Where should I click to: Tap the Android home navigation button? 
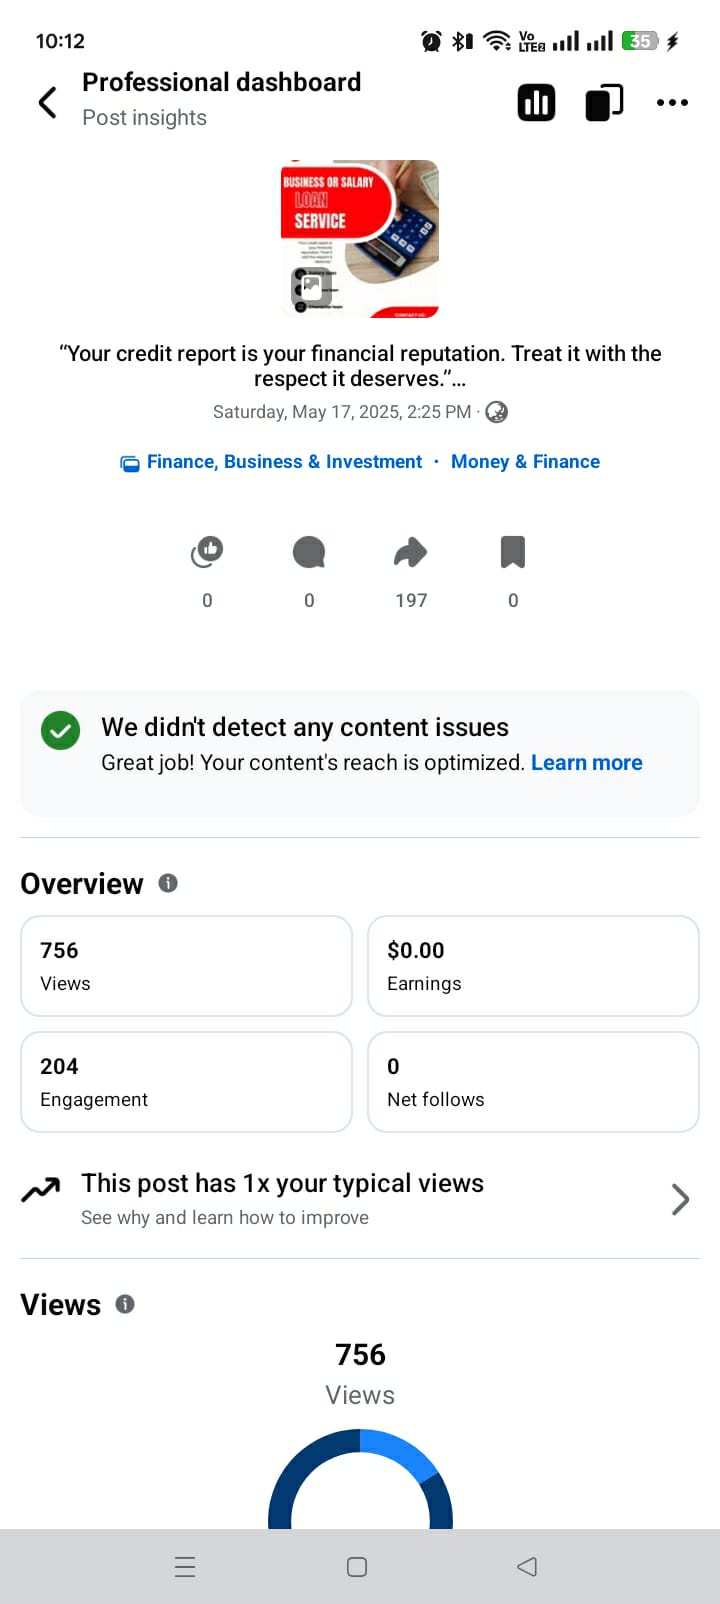click(357, 1567)
